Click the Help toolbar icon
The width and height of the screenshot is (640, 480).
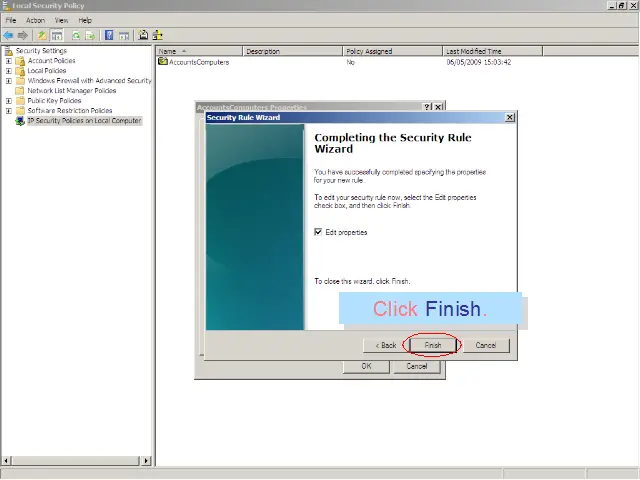coord(109,35)
